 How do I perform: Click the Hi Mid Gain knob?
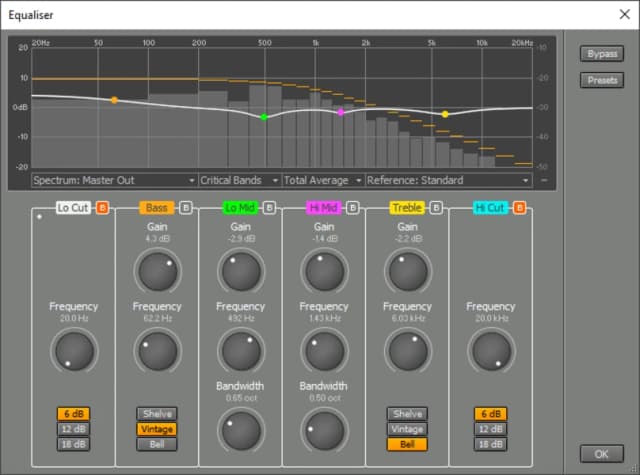point(324,271)
